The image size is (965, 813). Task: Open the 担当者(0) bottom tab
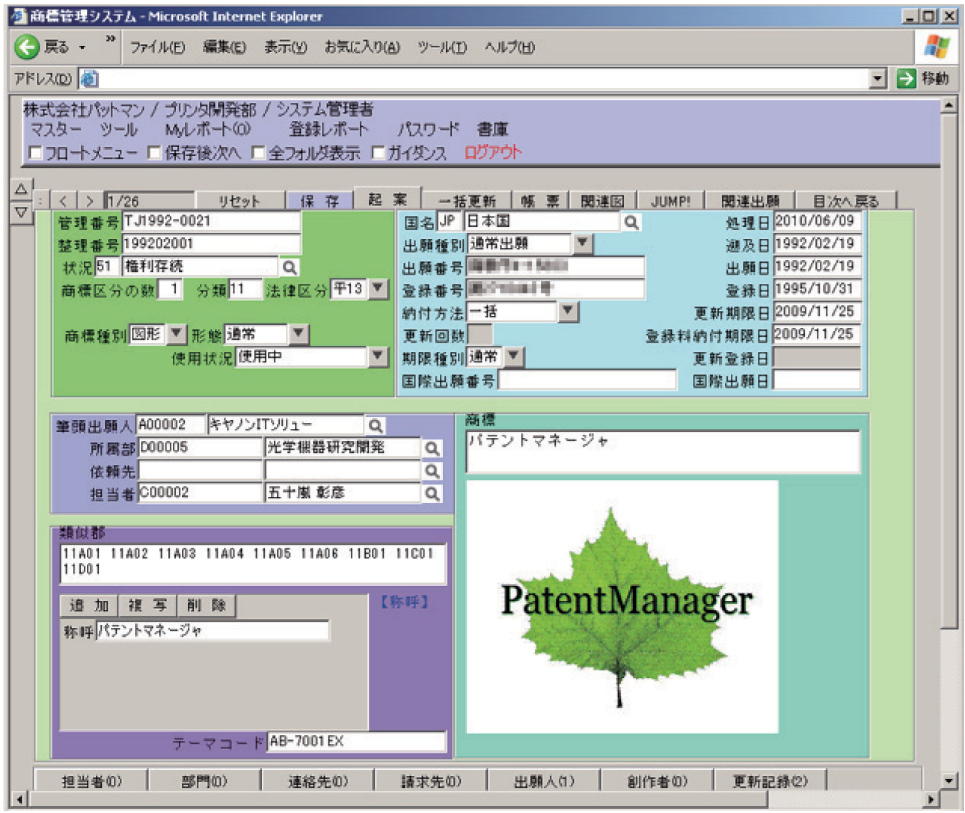pos(91,780)
